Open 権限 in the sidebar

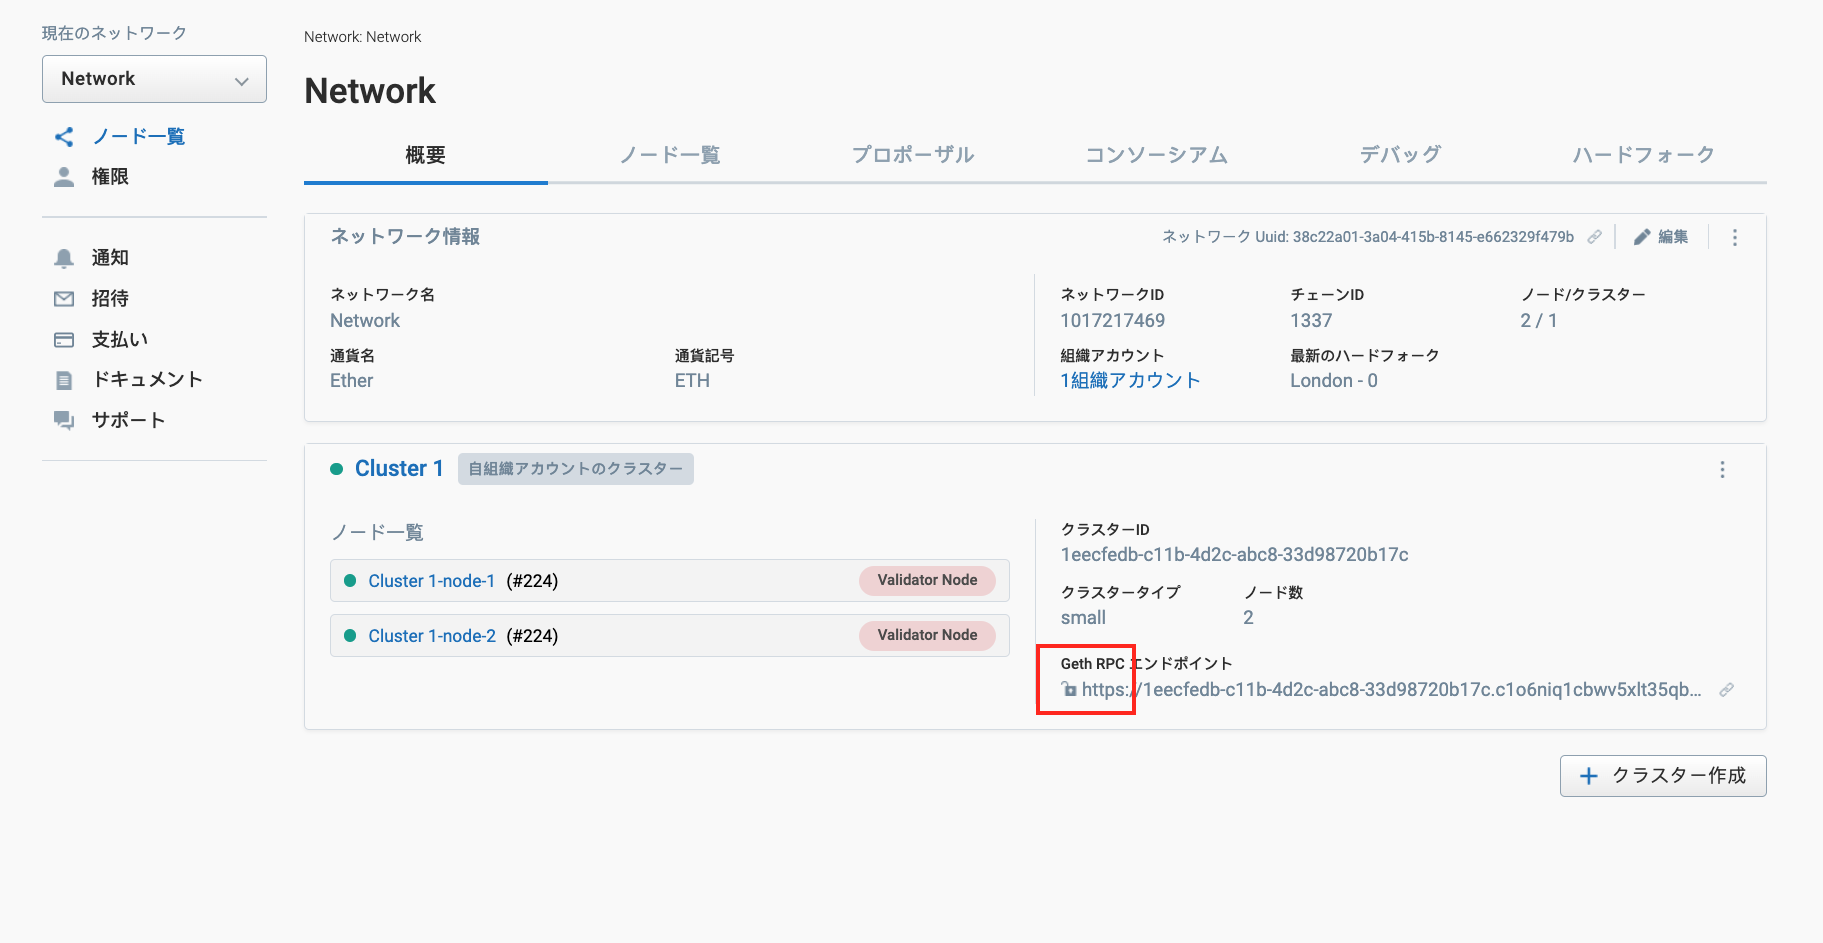point(110,177)
